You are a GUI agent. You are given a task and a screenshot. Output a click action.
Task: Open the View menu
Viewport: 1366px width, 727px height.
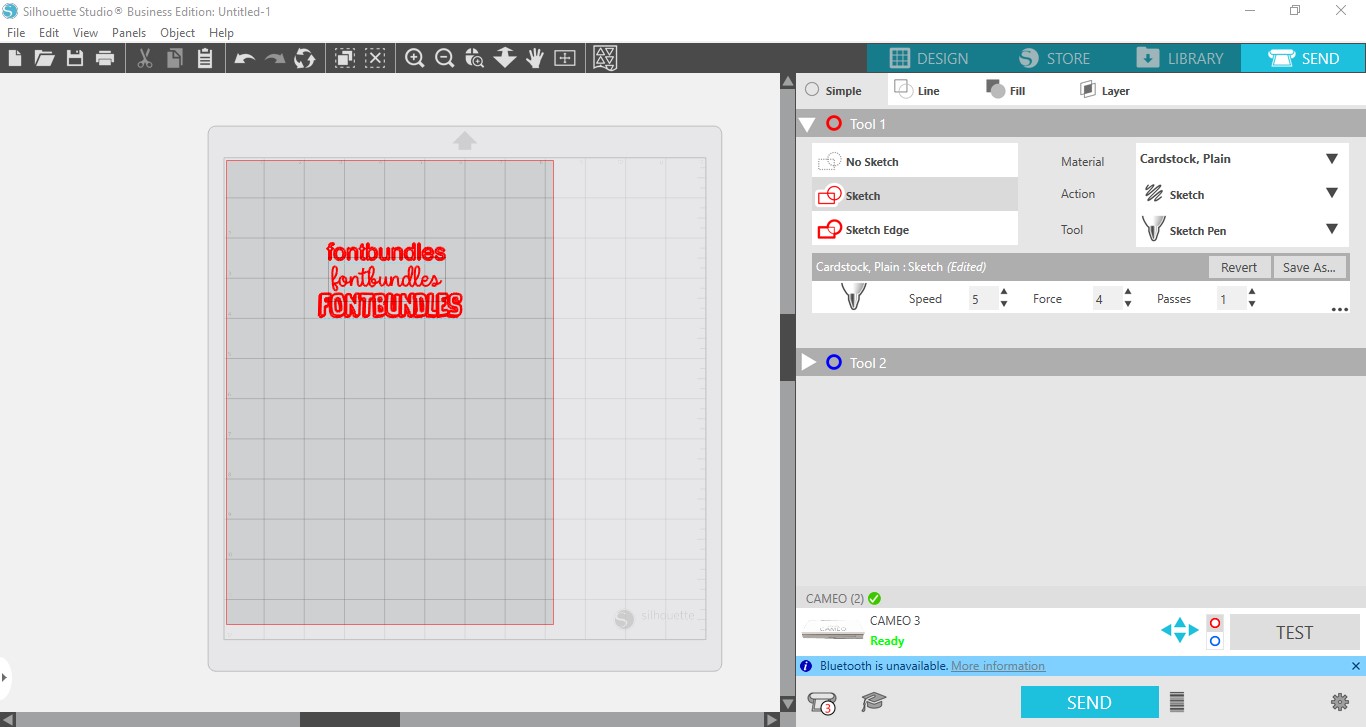click(85, 33)
